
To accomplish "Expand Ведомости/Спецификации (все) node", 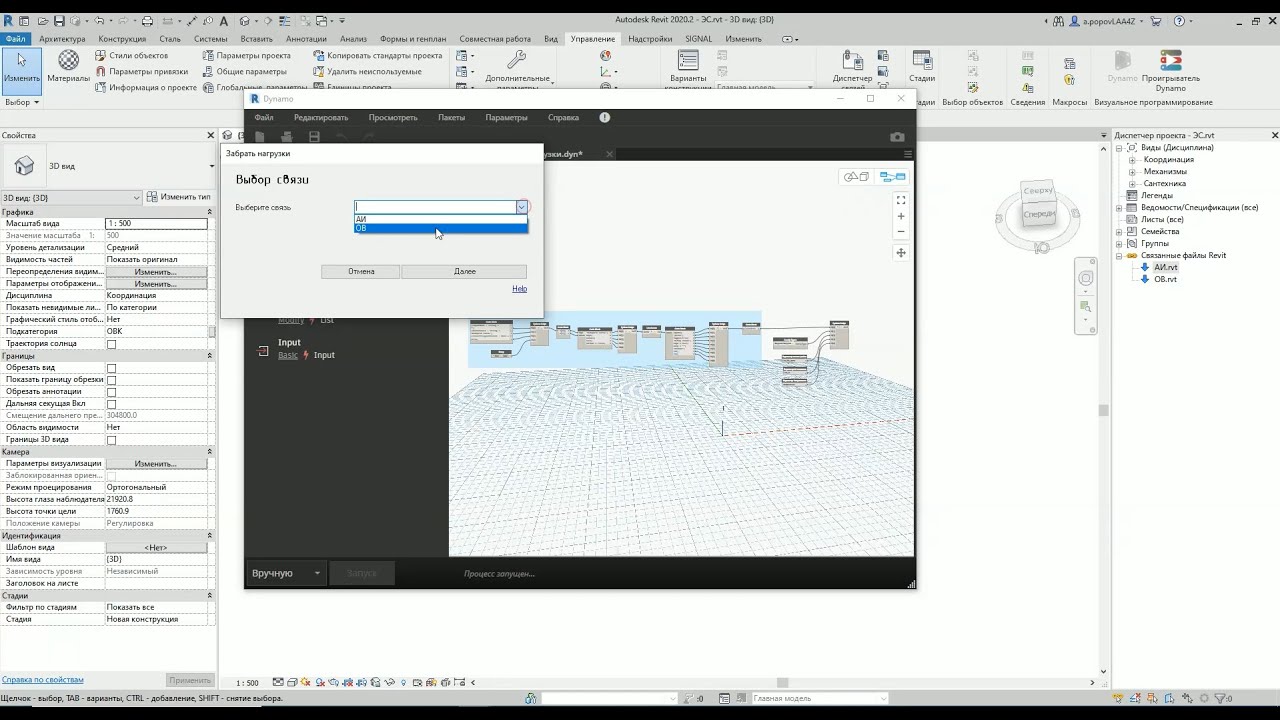I will pyautogui.click(x=1120, y=208).
